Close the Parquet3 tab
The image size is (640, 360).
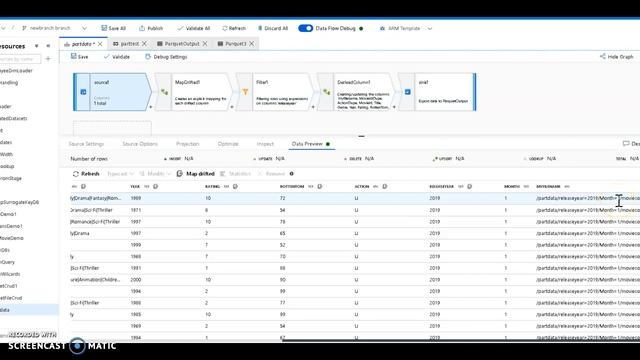click(x=251, y=44)
